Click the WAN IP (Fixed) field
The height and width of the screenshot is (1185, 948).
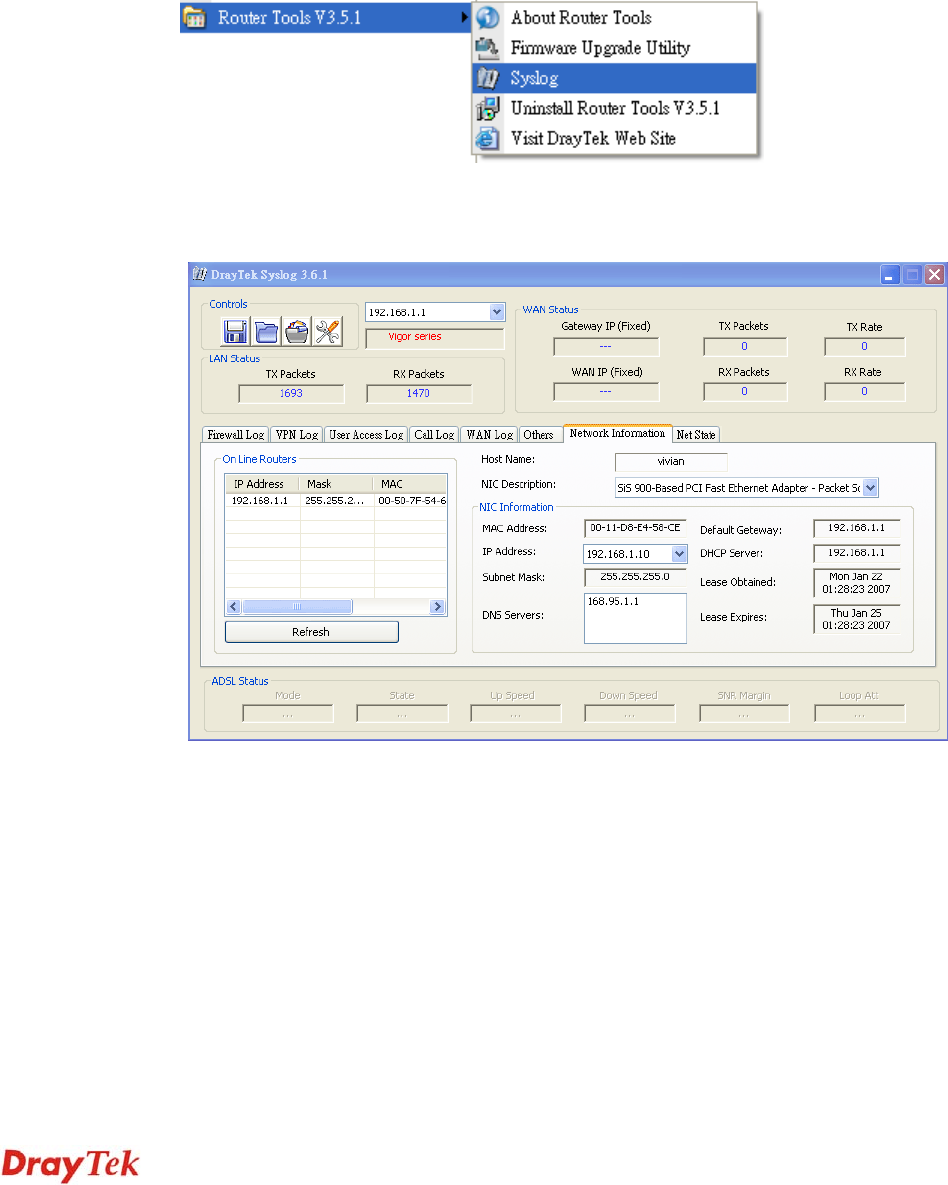[x=606, y=391]
